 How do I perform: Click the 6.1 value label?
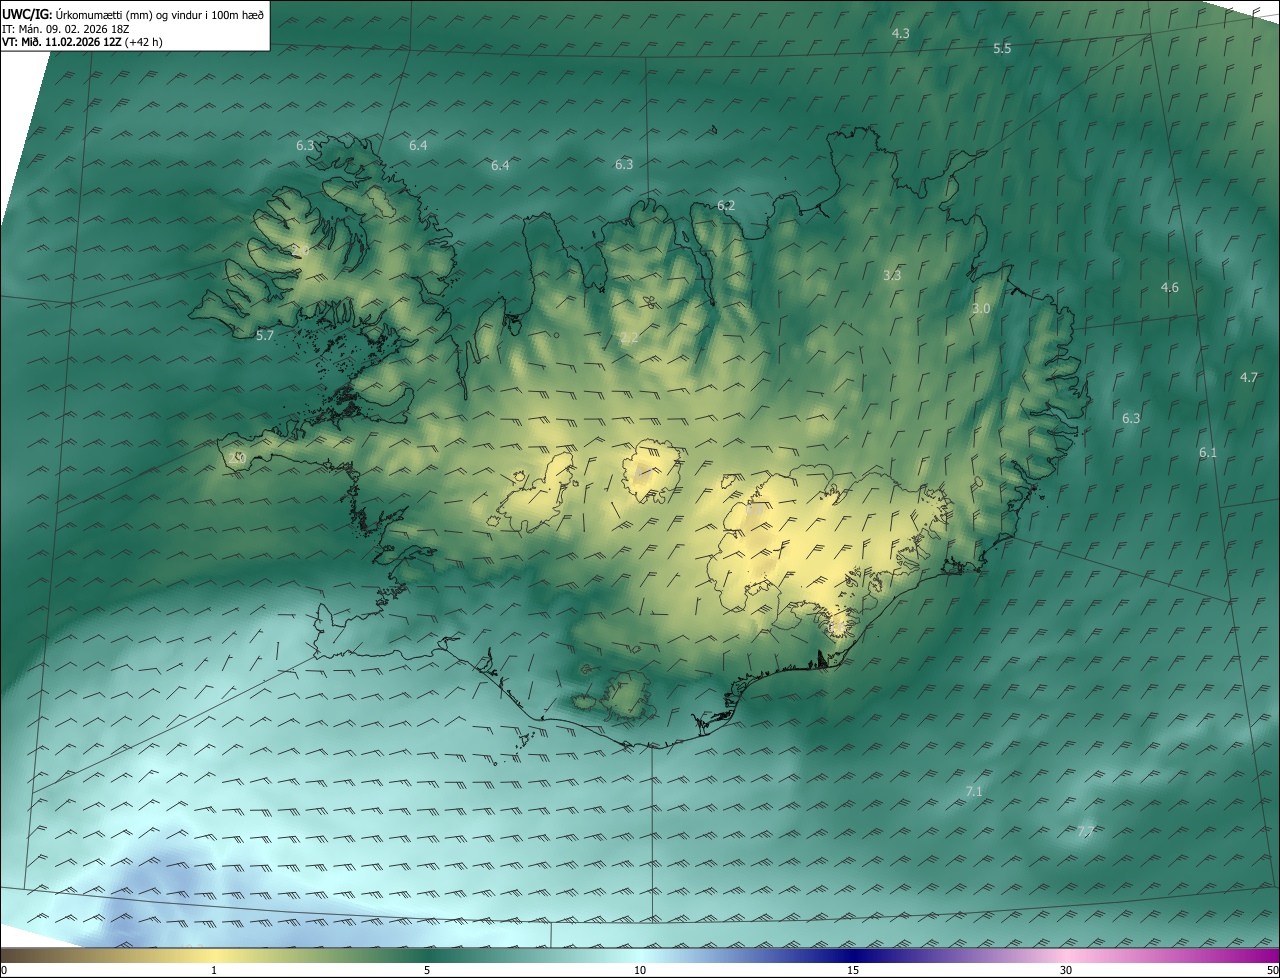point(1208,453)
